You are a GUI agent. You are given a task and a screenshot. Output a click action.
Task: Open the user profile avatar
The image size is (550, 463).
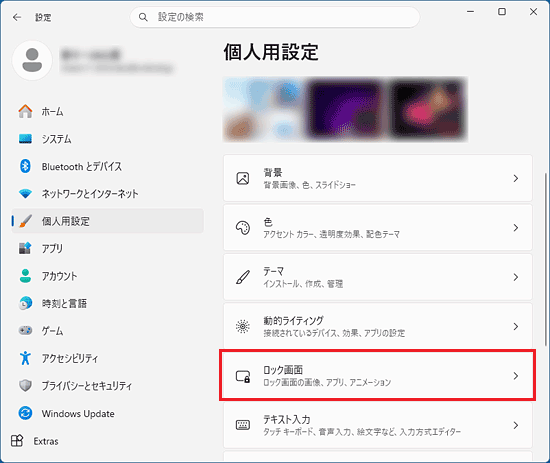pyautogui.click(x=32, y=60)
